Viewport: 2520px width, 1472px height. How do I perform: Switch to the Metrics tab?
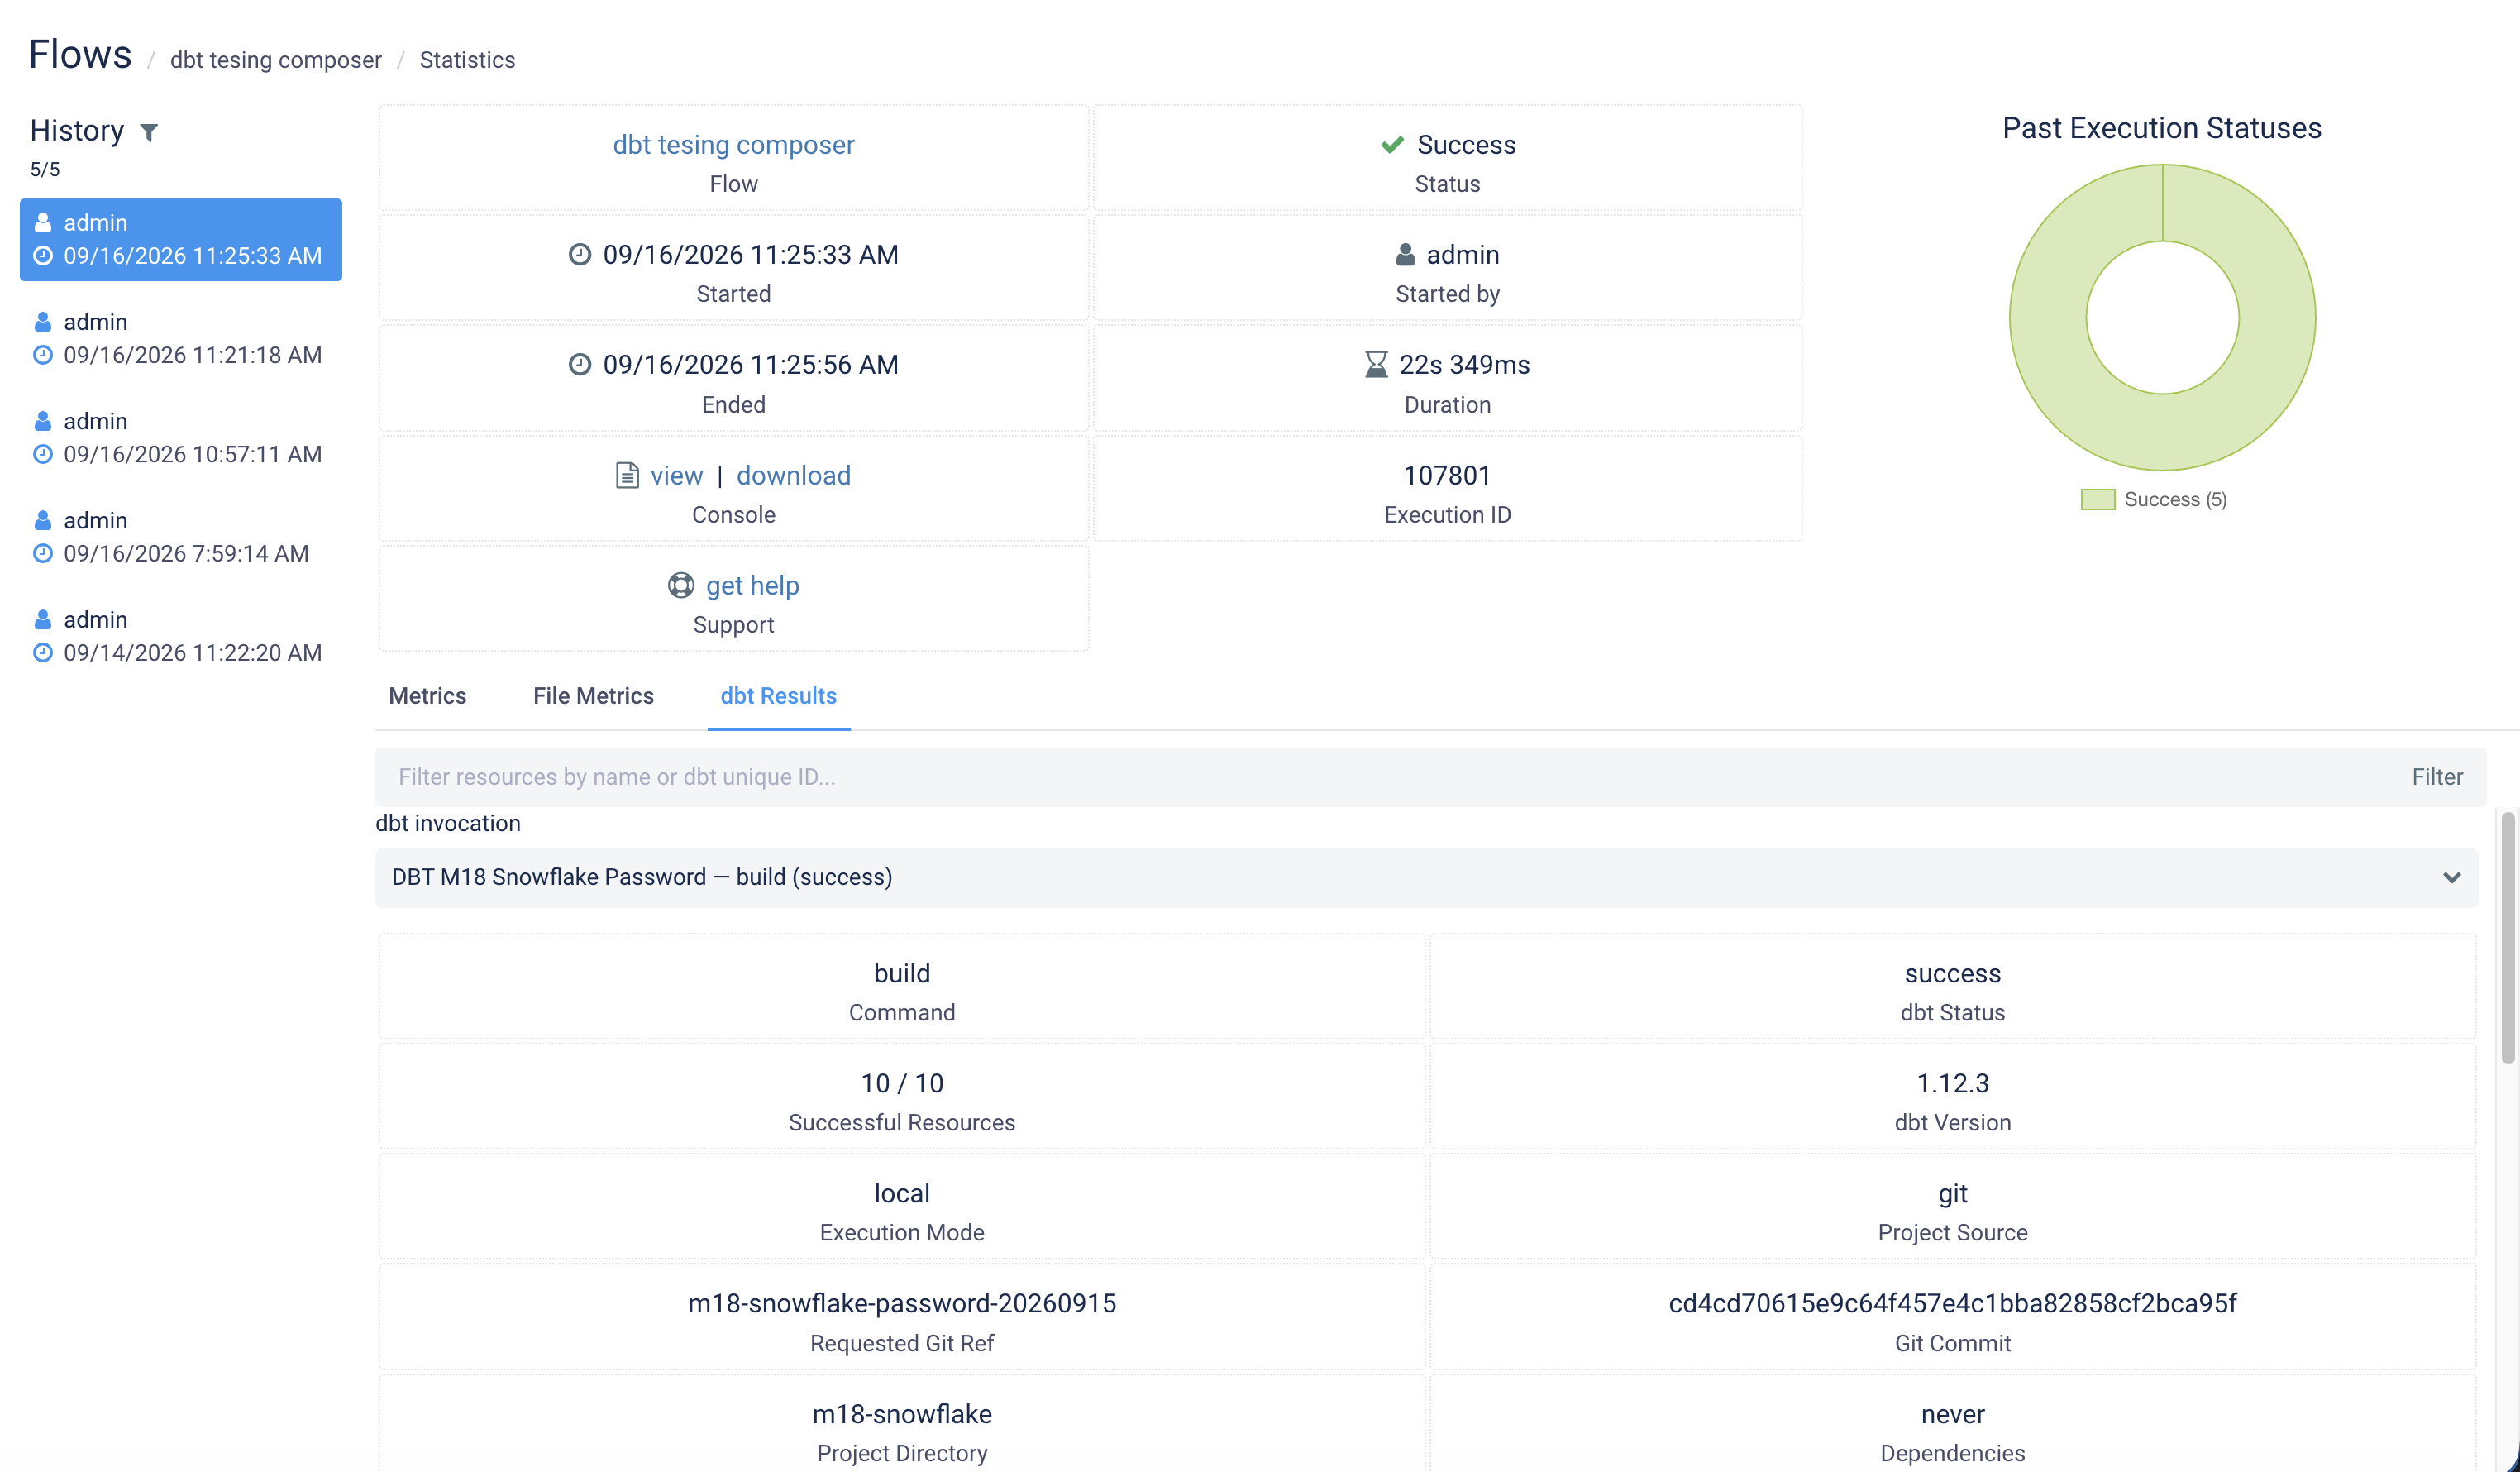pos(427,696)
